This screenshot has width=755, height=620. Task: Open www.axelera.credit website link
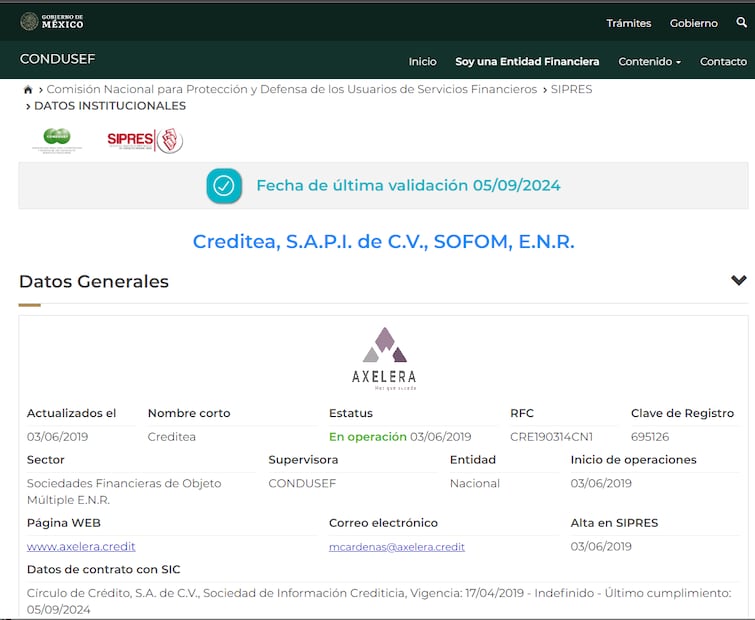coord(81,547)
